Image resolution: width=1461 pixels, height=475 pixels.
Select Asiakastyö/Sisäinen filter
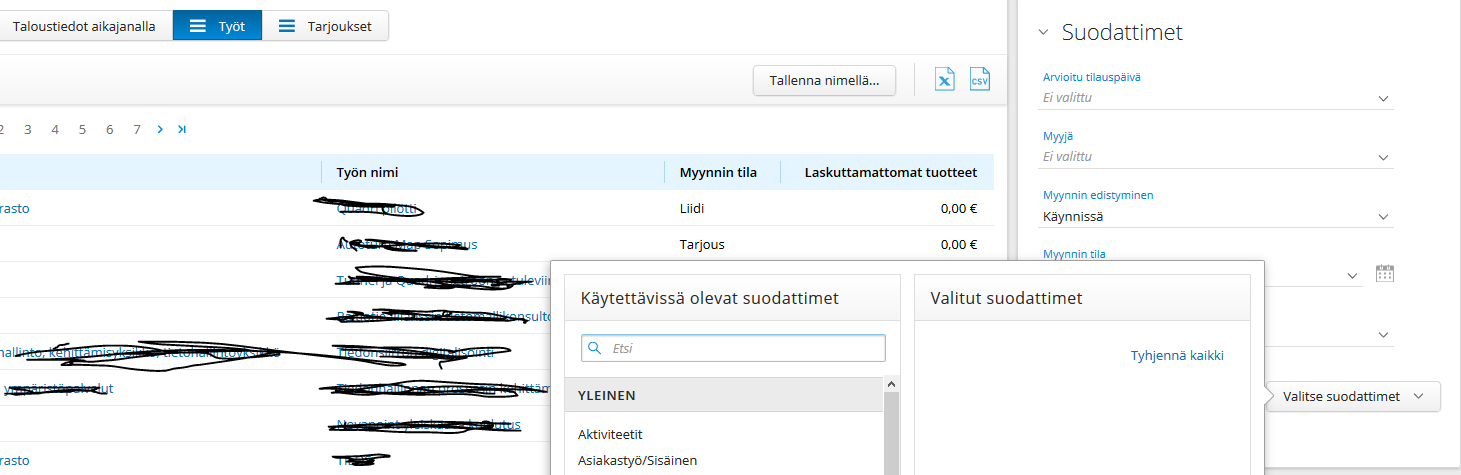click(x=637, y=460)
